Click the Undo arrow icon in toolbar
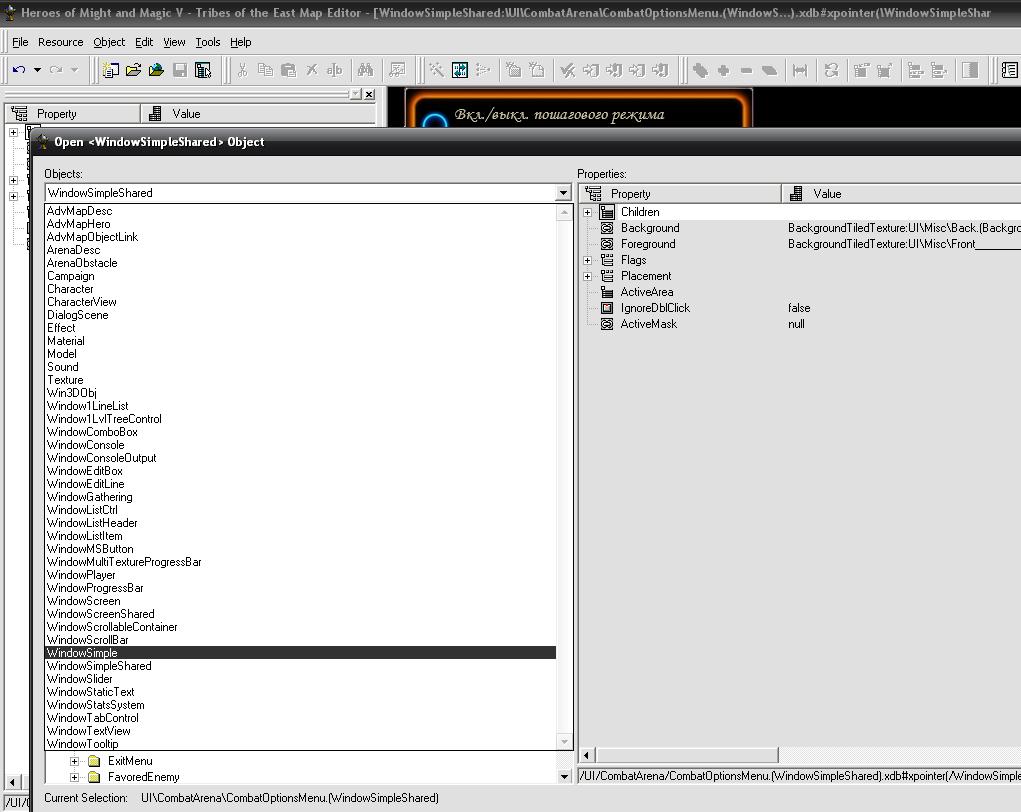The image size is (1021, 812). pyautogui.click(x=19, y=70)
